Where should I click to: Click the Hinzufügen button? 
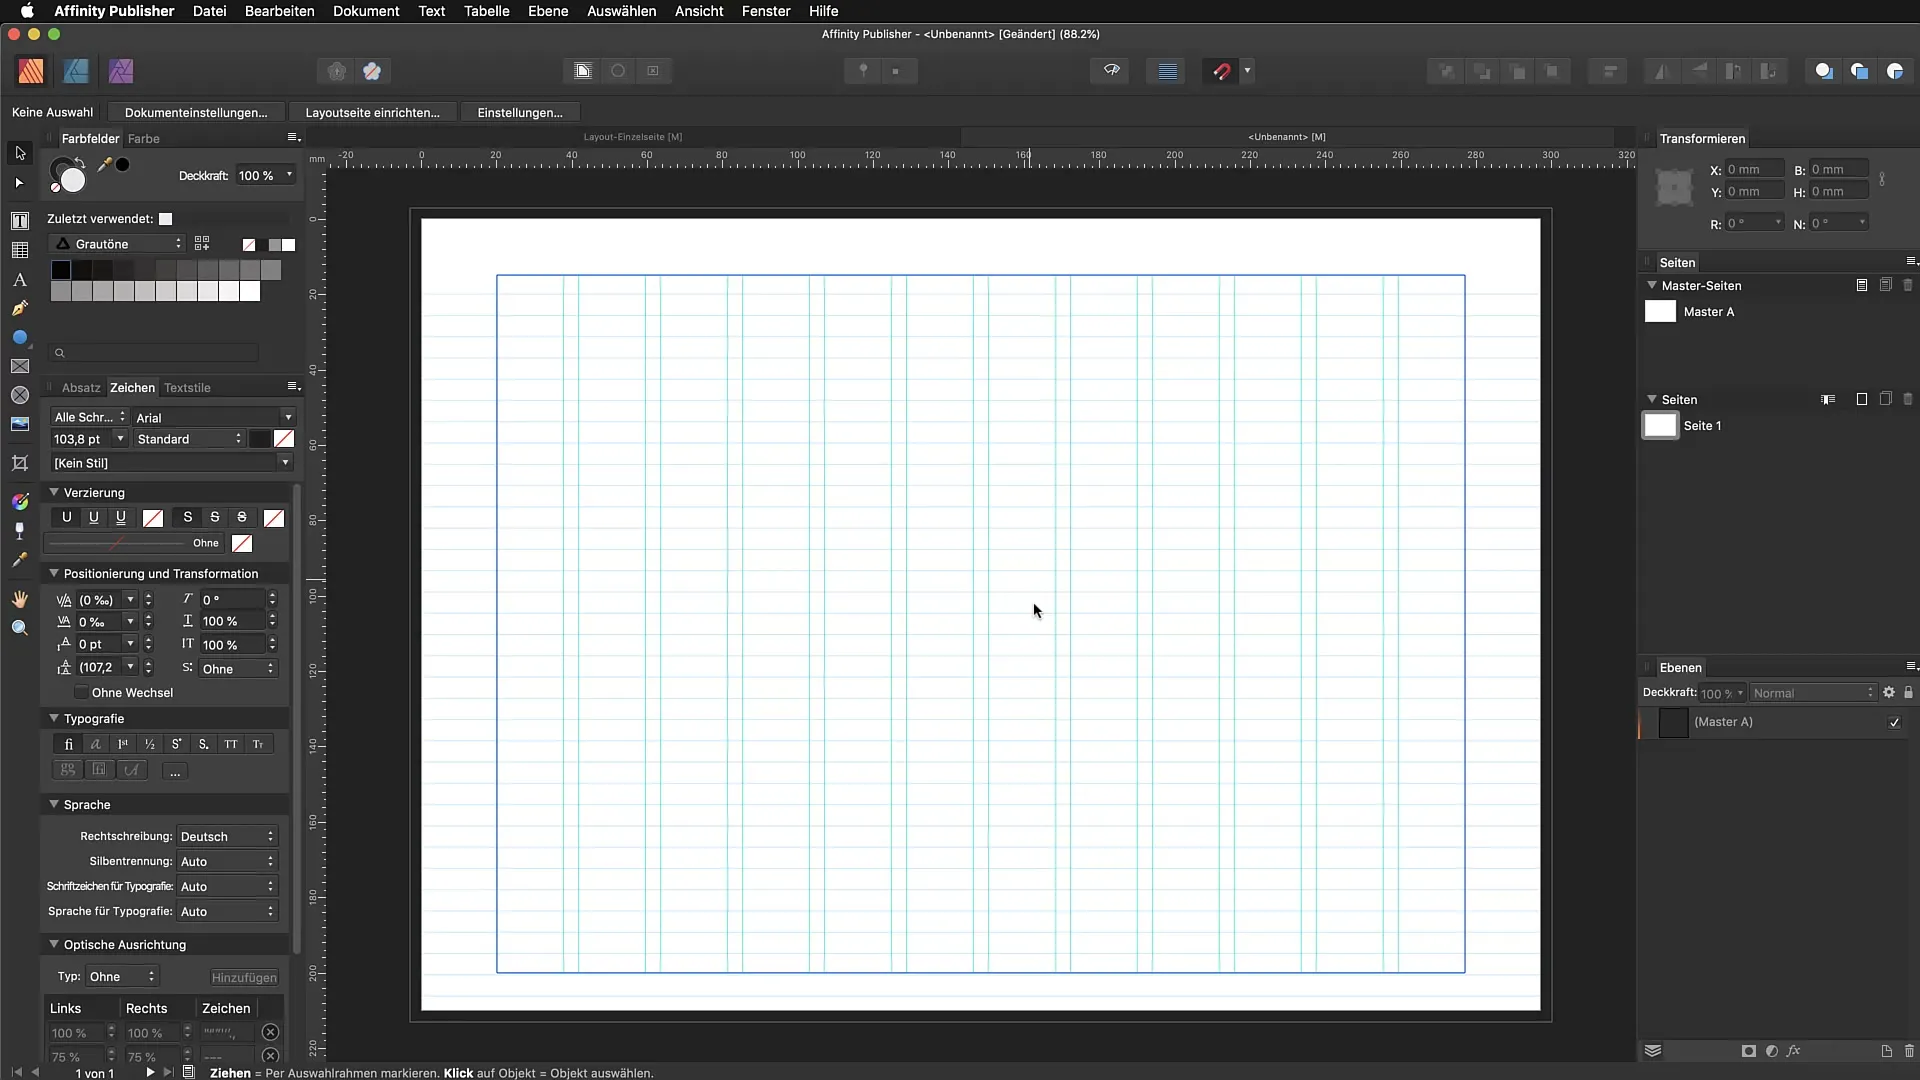point(244,977)
